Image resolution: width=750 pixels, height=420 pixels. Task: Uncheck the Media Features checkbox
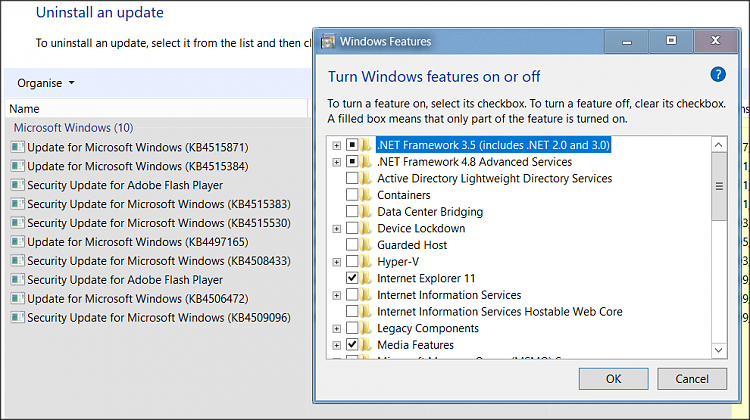pos(352,344)
